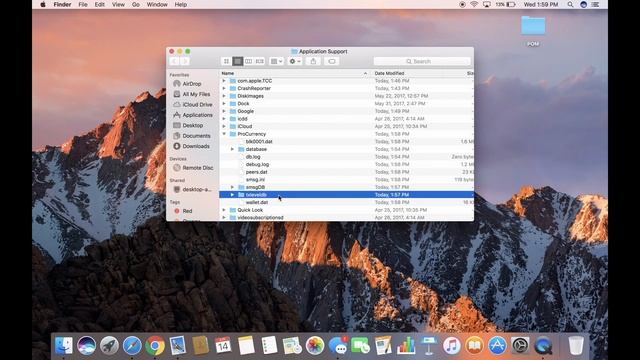Launch Safari from the Dock
This screenshot has height=360, width=640.
[132, 346]
